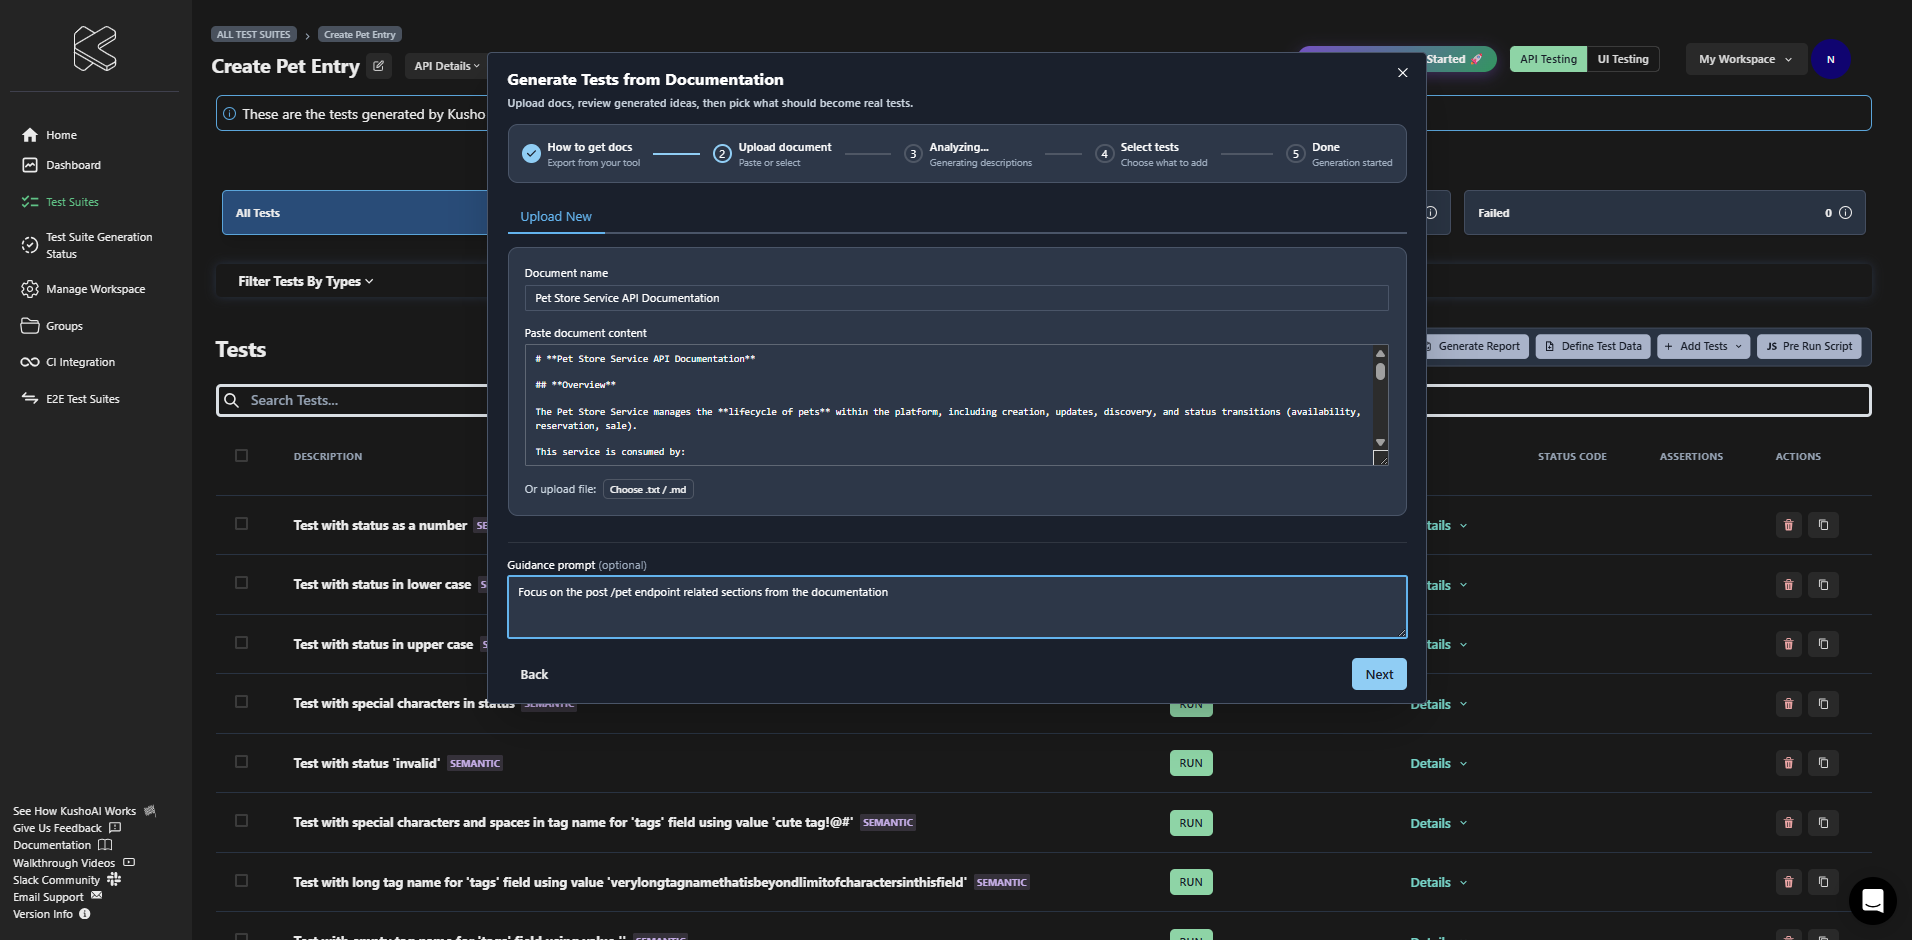Select the All Tests card

click(x=355, y=213)
